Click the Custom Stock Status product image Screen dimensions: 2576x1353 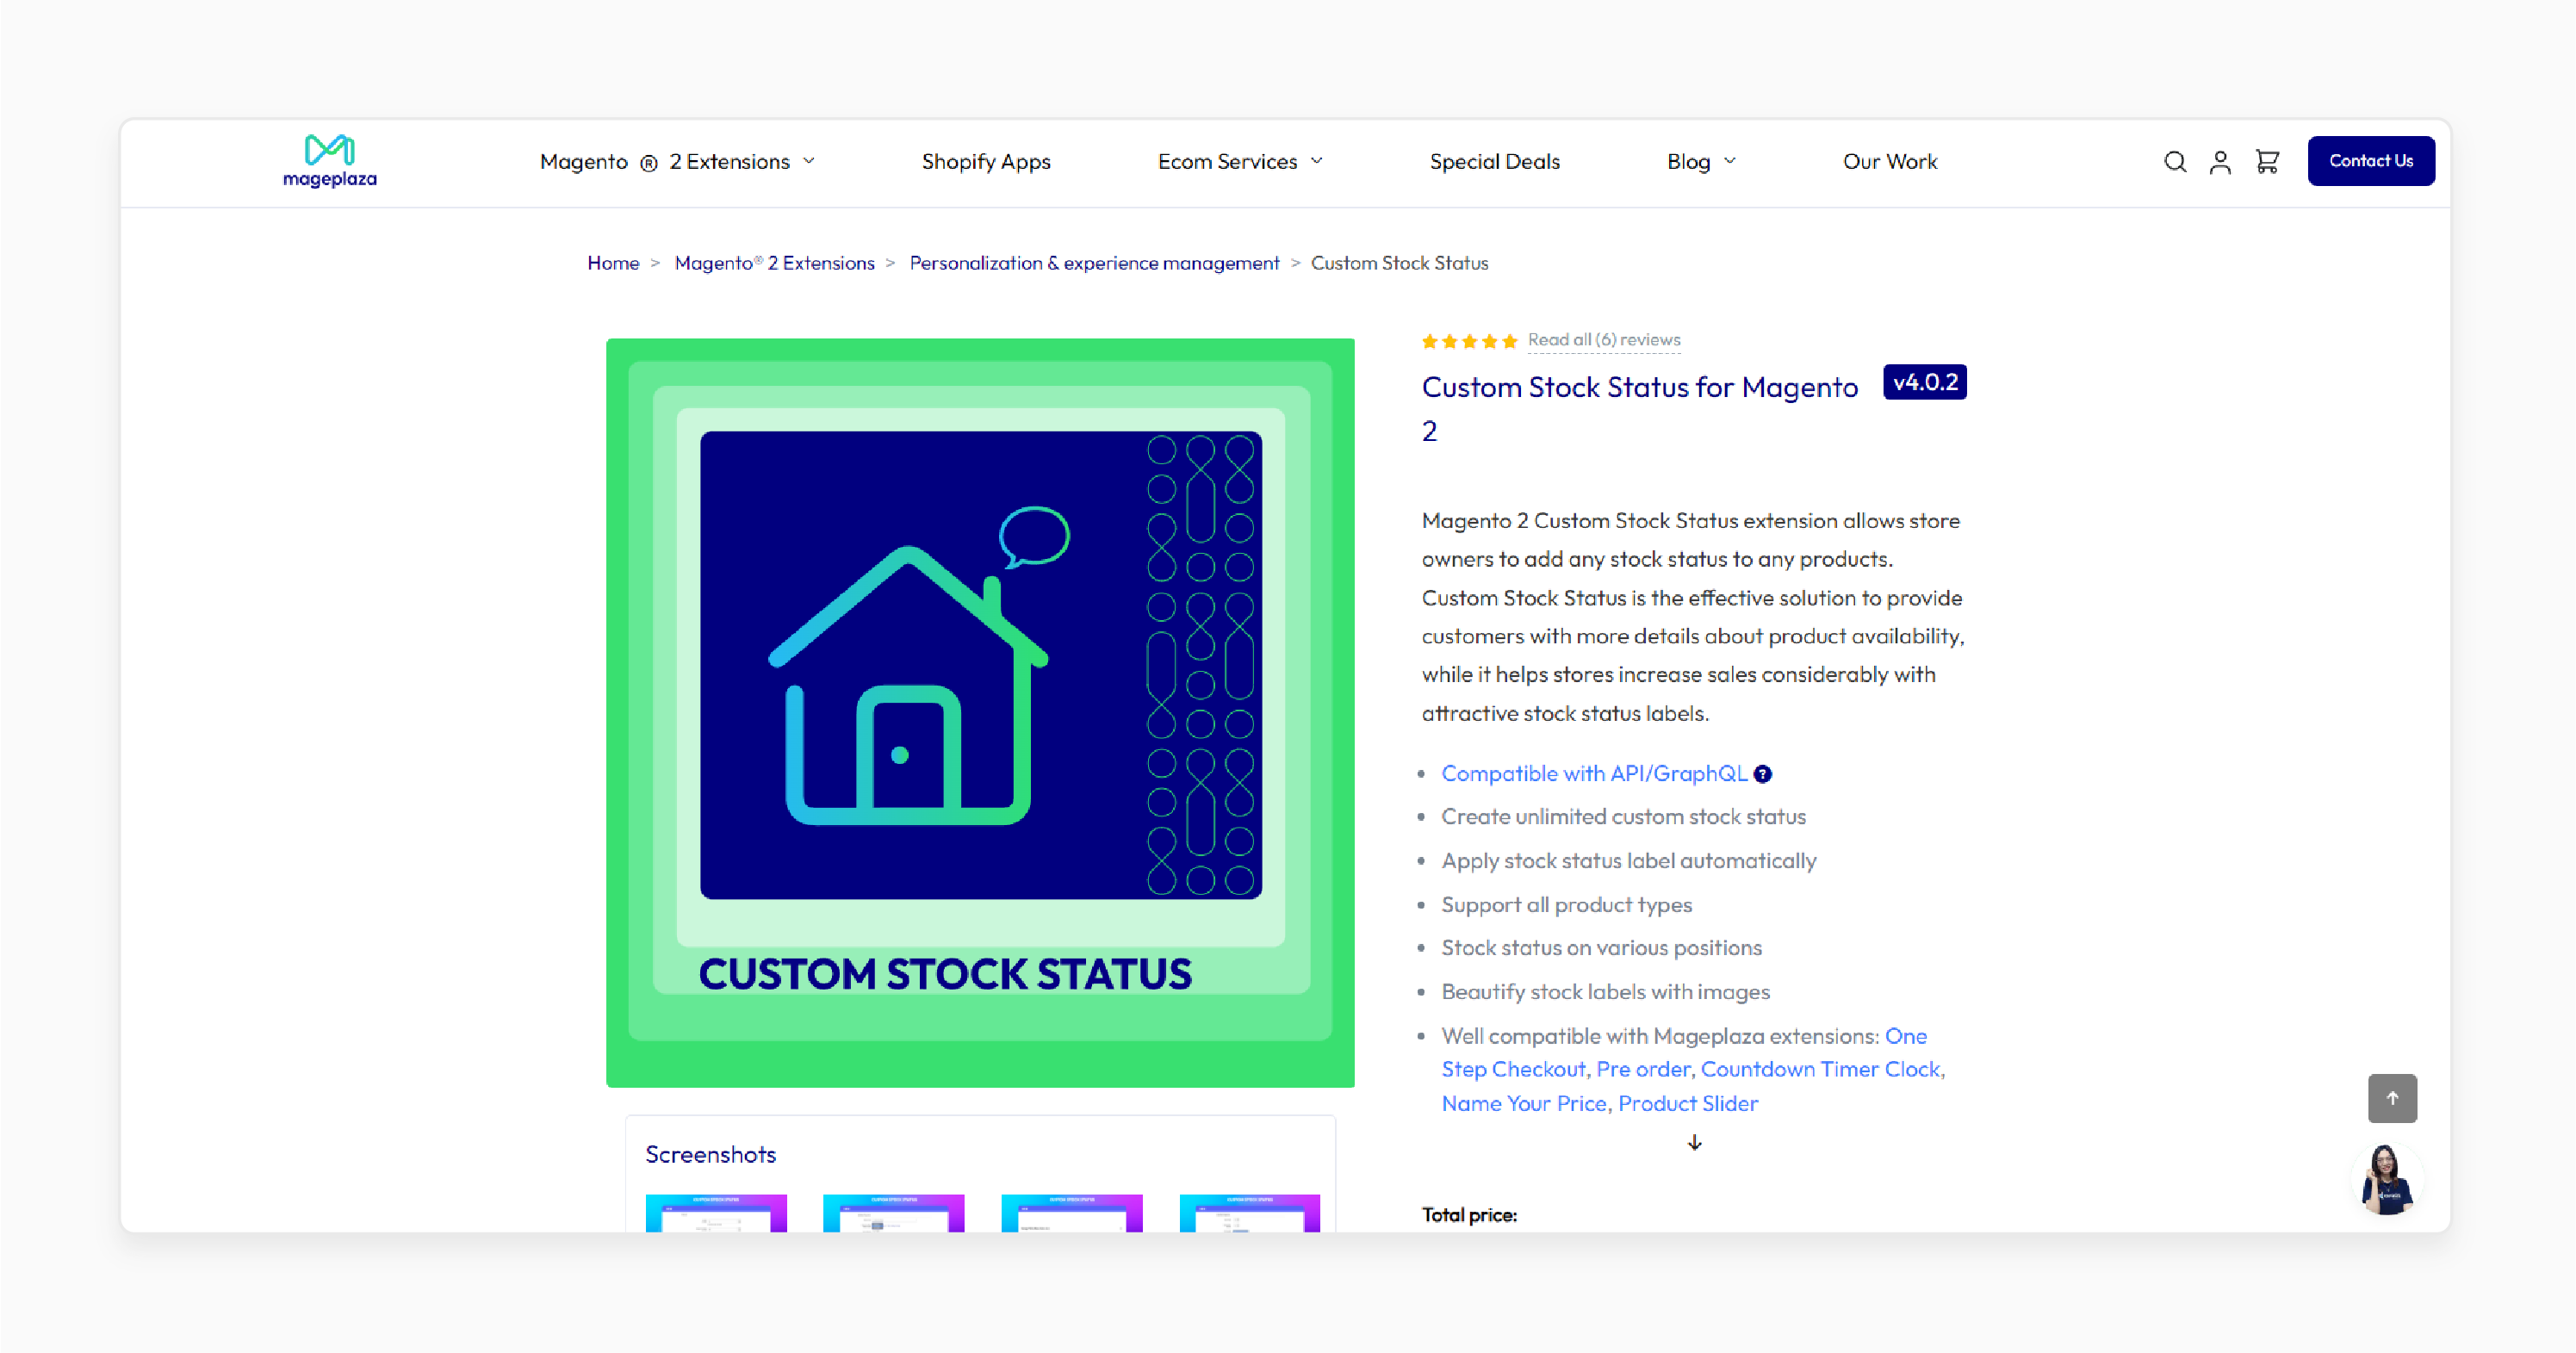(980, 713)
